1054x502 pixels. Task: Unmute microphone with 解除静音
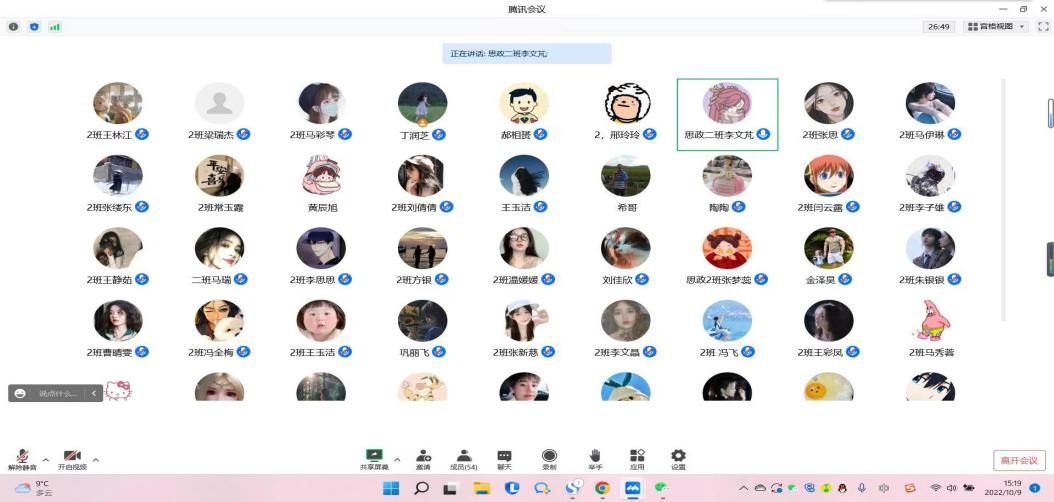coord(22,458)
